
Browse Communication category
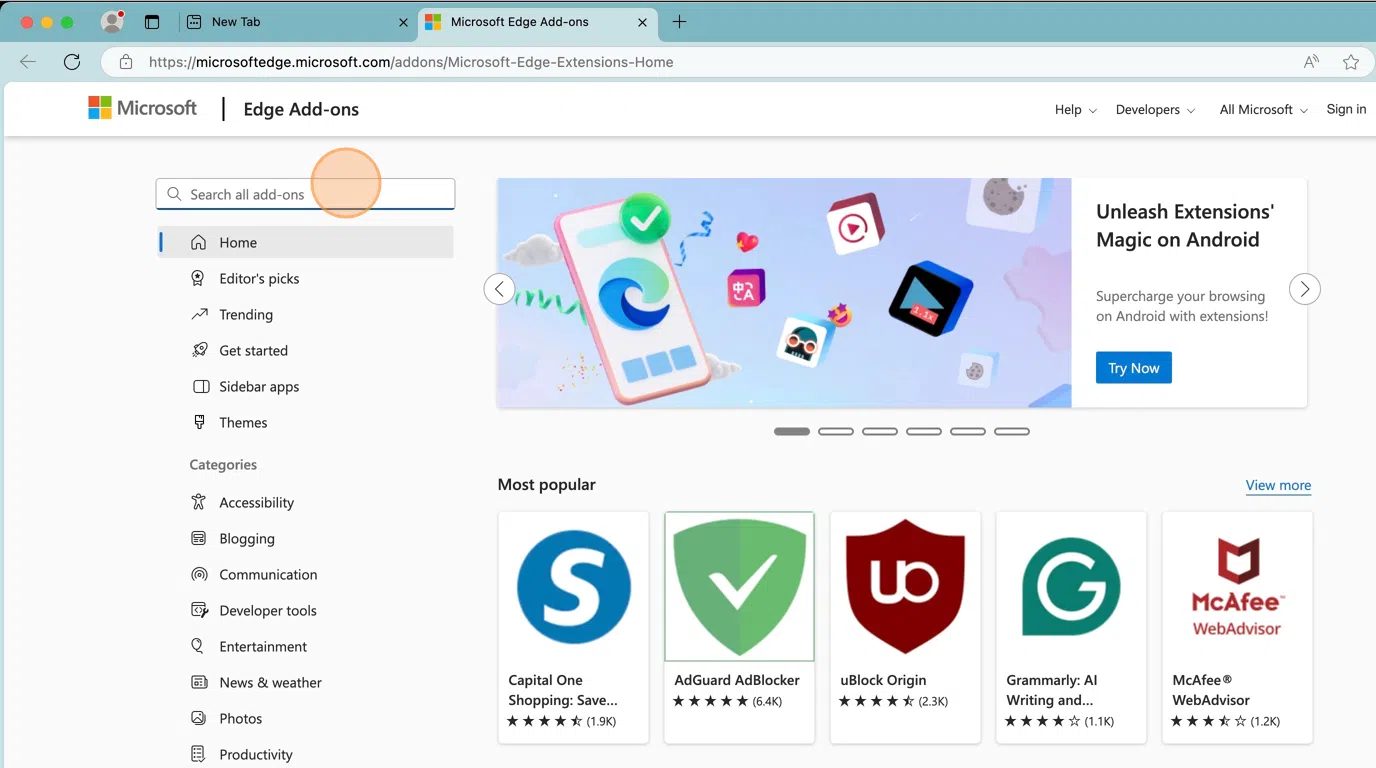[306, 574]
